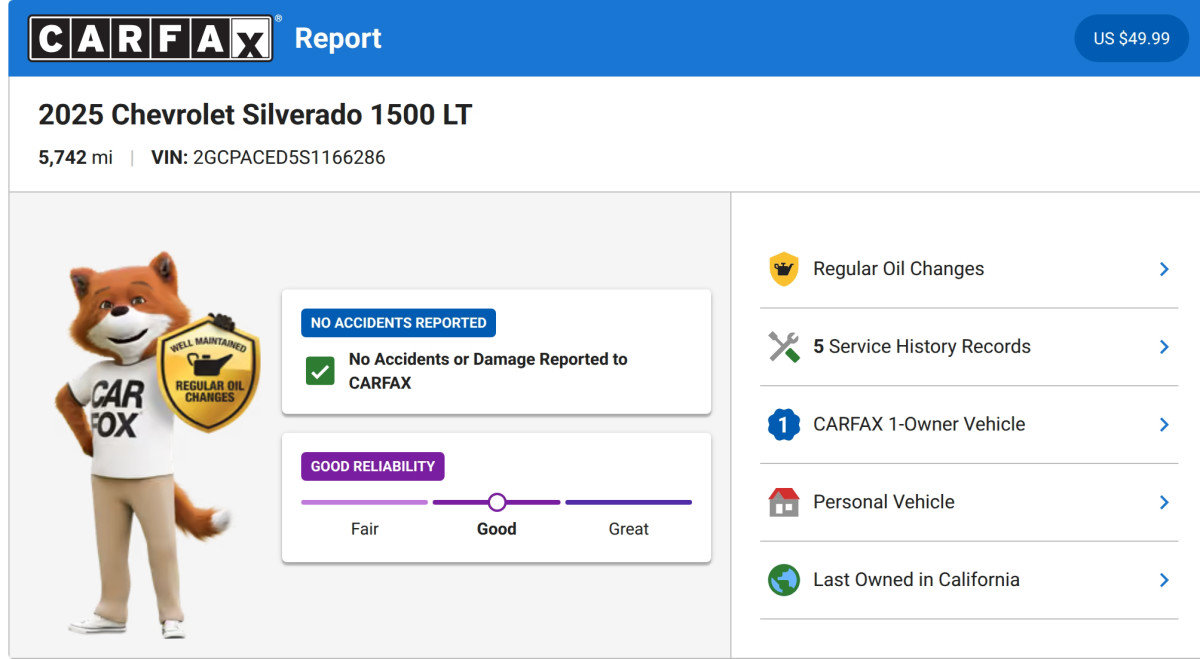Click the Well Maintained shield badge
The width and height of the screenshot is (1200, 659).
click(x=208, y=373)
